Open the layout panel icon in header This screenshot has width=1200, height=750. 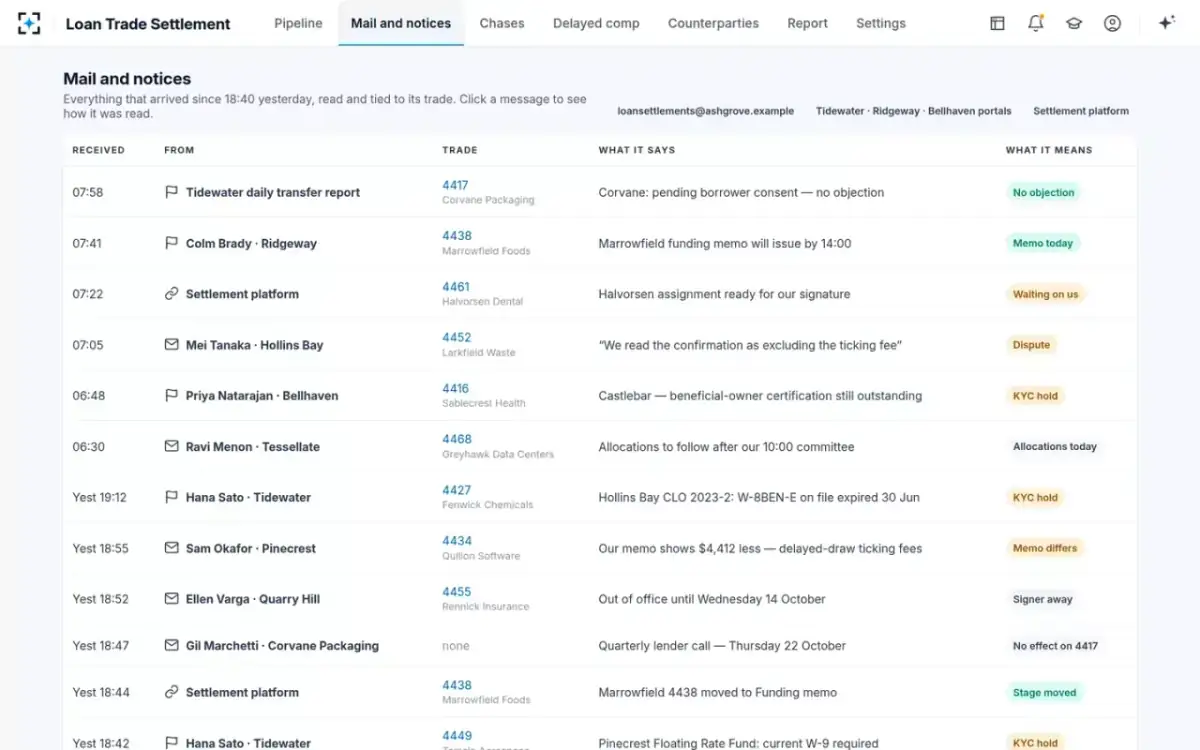click(x=997, y=23)
